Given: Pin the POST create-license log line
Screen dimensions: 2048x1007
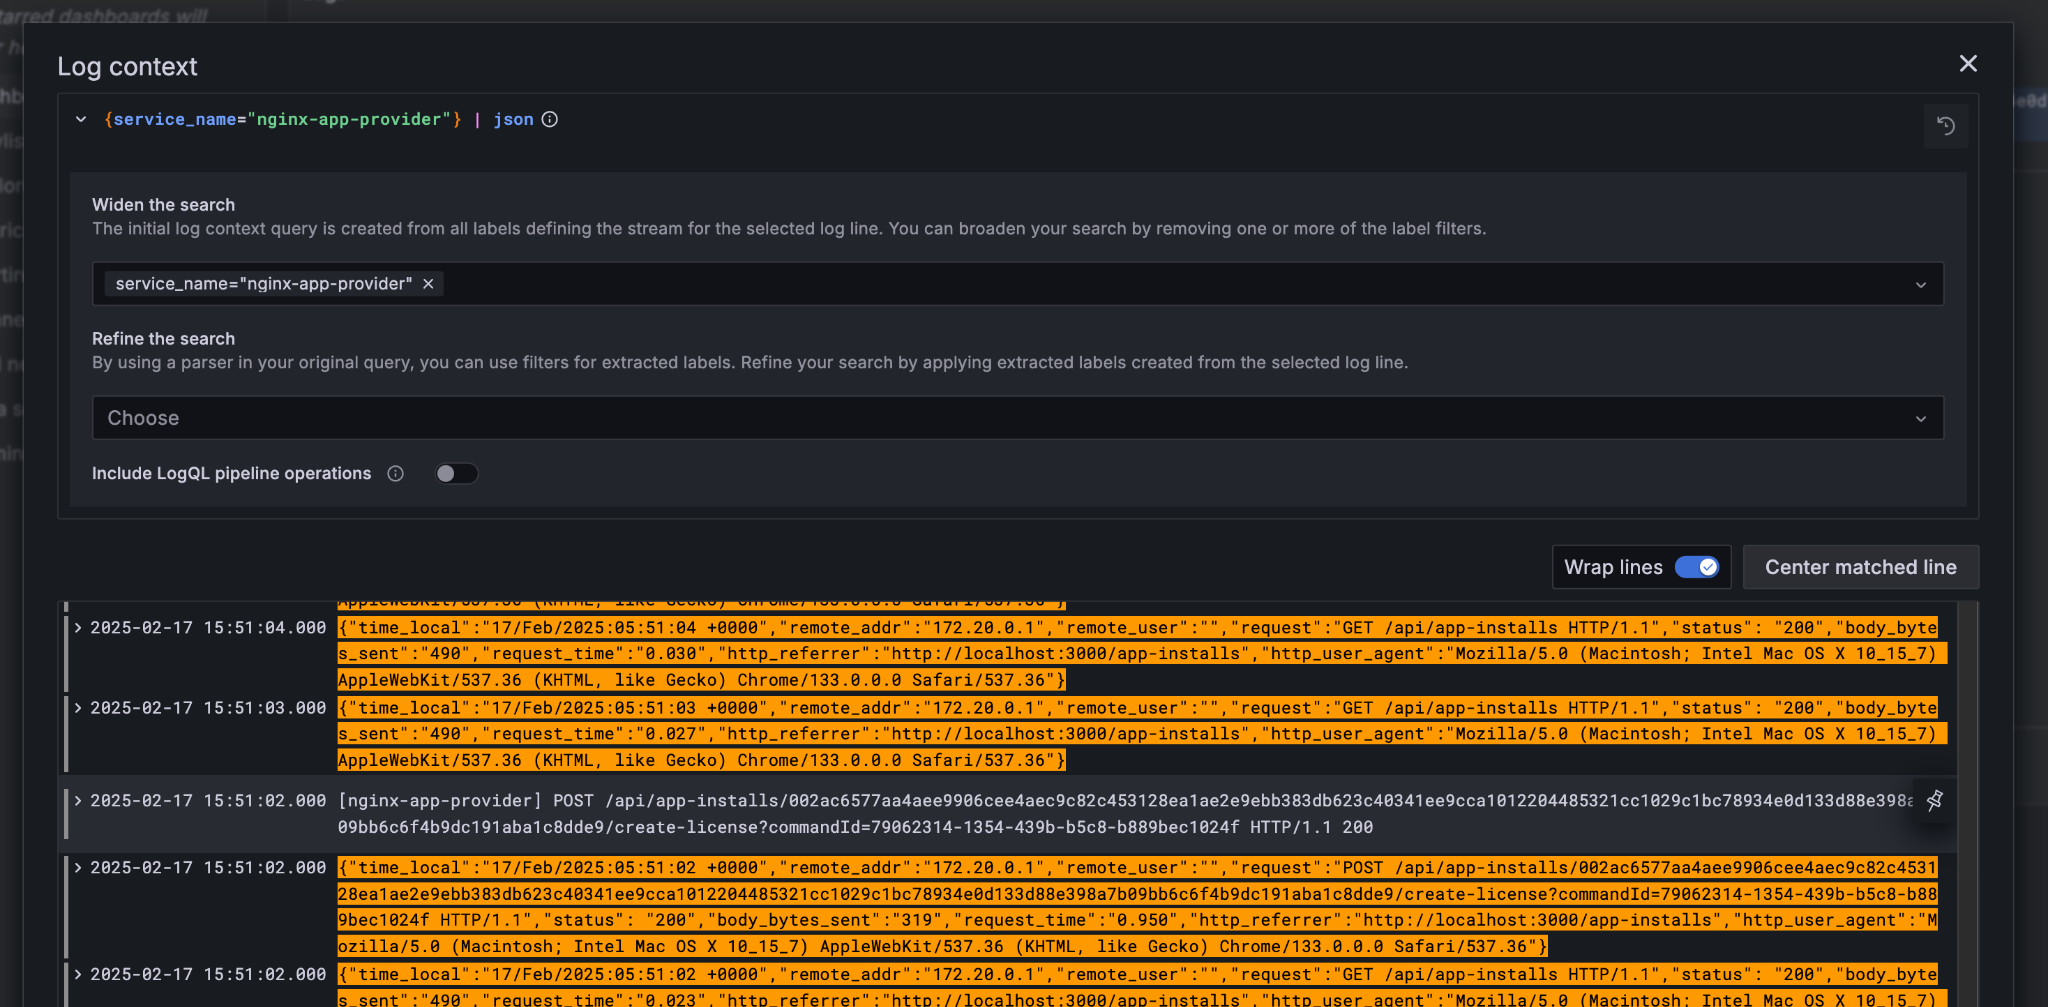Looking at the screenshot, I should (x=1934, y=800).
